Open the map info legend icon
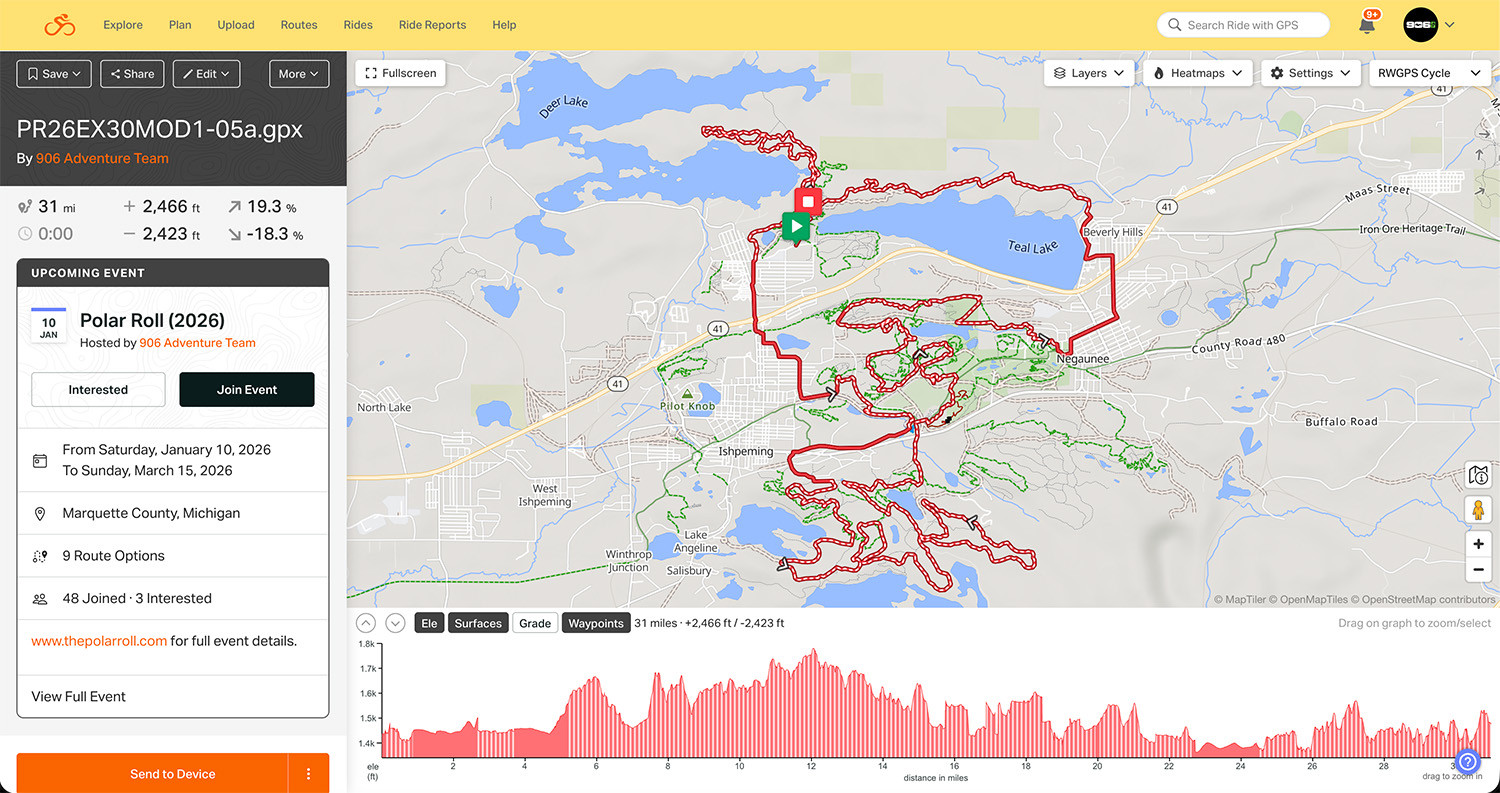Image resolution: width=1500 pixels, height=793 pixels. [1478, 476]
